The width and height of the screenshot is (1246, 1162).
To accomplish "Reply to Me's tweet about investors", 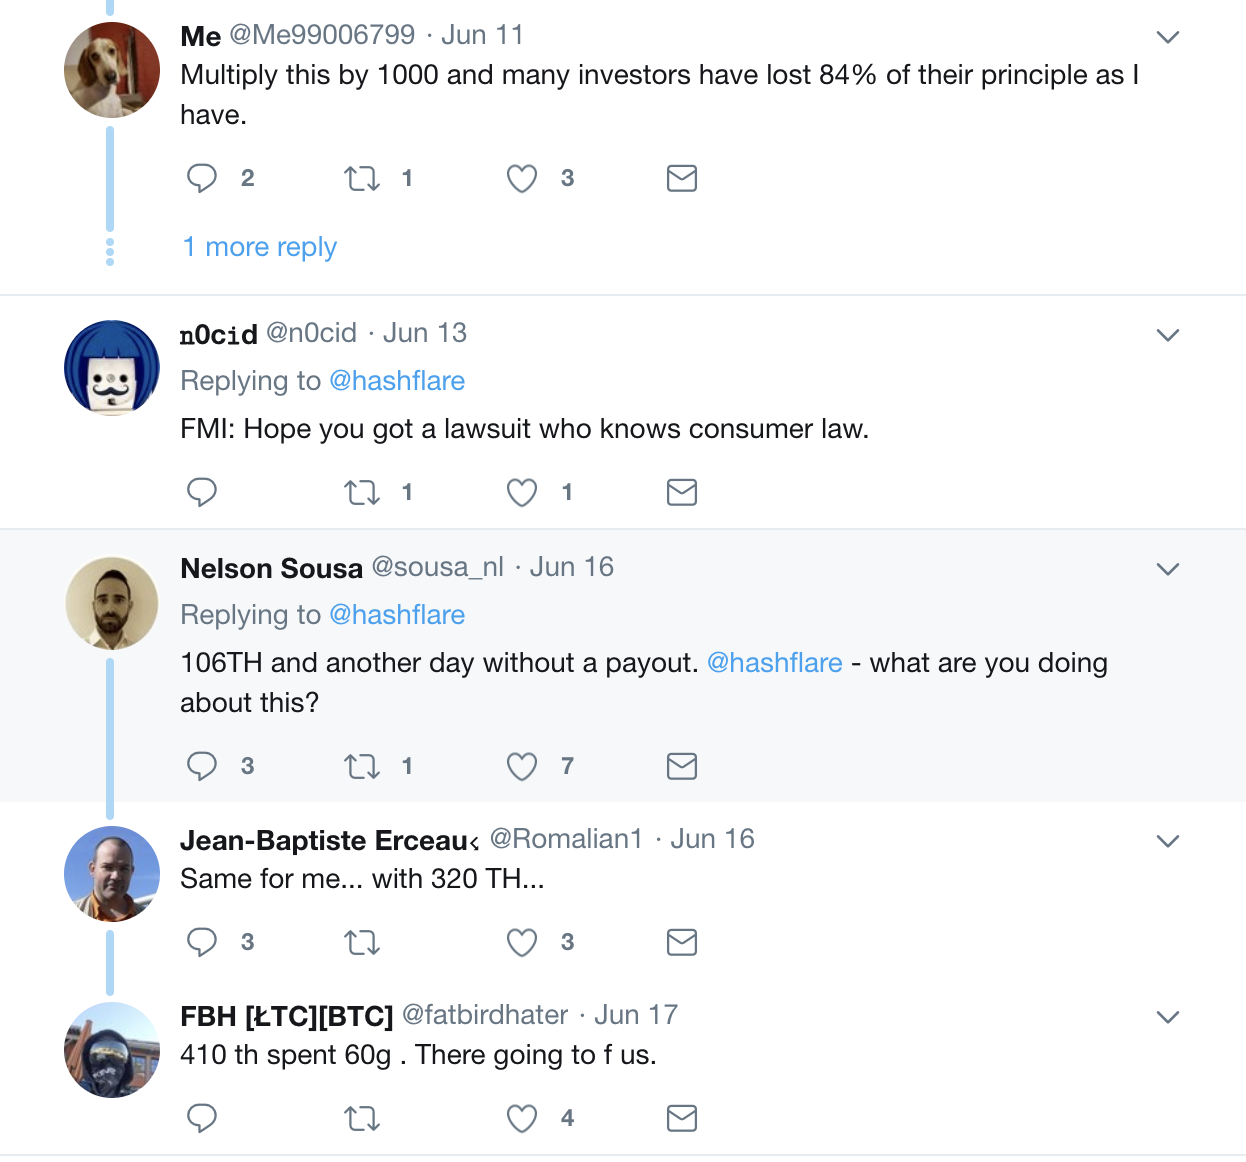I will [x=202, y=178].
